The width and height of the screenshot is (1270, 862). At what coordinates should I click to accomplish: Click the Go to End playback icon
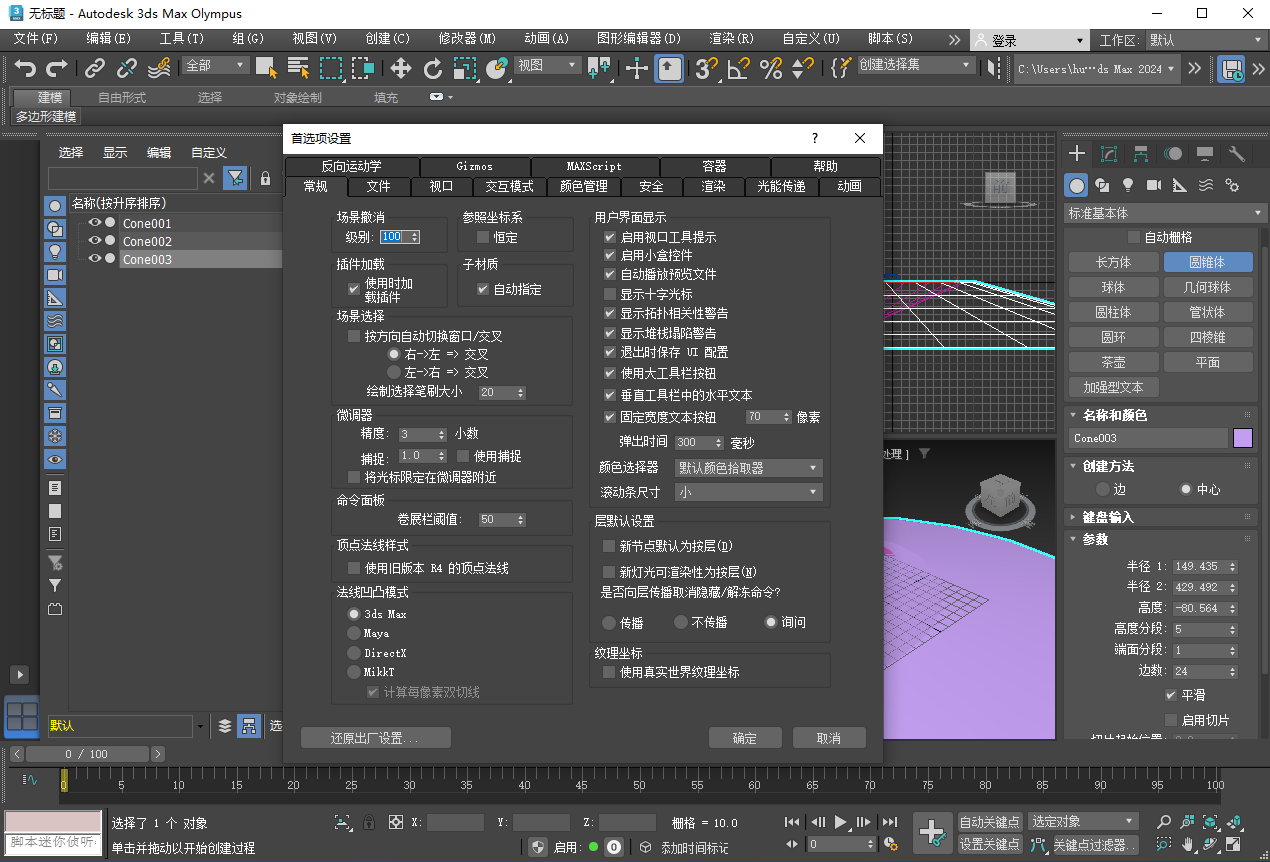click(889, 822)
